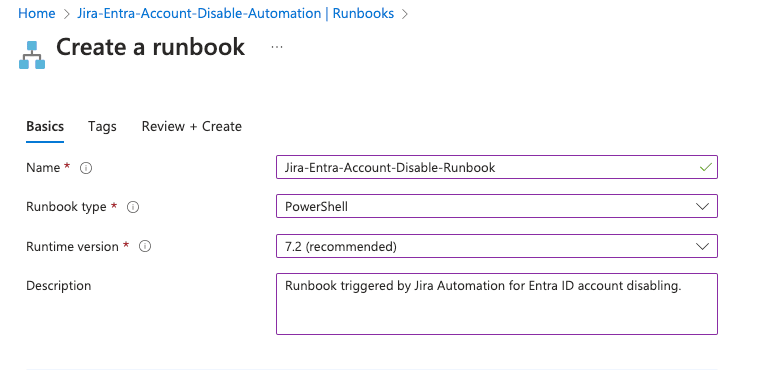
Task: Click the Runtime version label
Action: coord(72,246)
